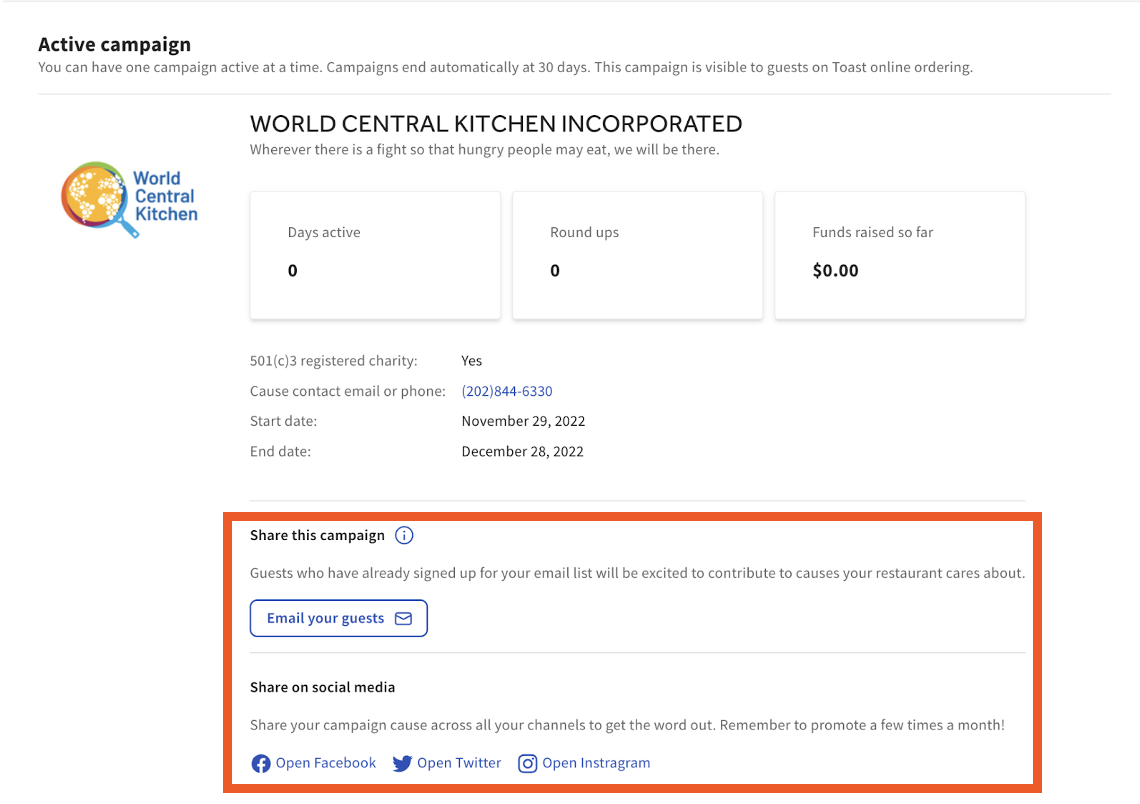Select the Funds raised so far card
The width and height of the screenshot is (1140, 804).
point(899,255)
